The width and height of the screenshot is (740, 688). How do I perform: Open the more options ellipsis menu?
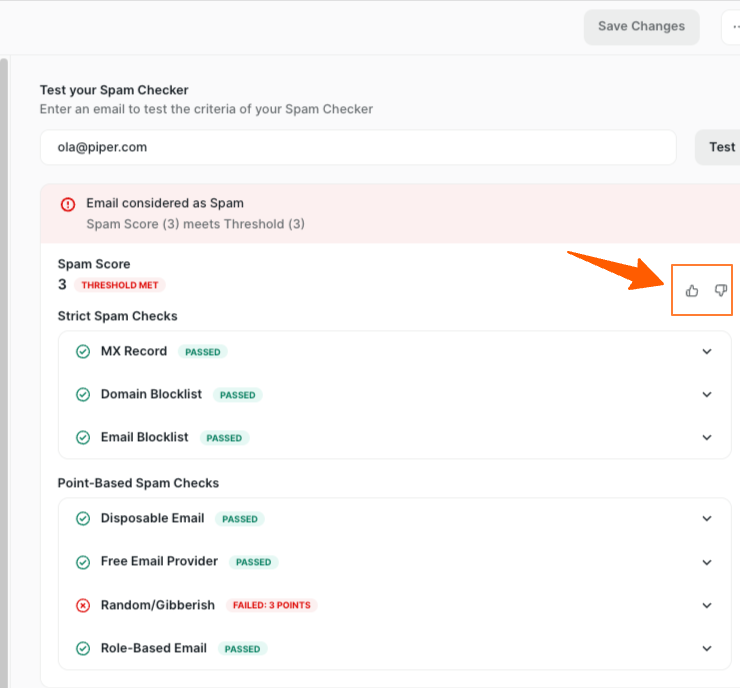tap(733, 27)
